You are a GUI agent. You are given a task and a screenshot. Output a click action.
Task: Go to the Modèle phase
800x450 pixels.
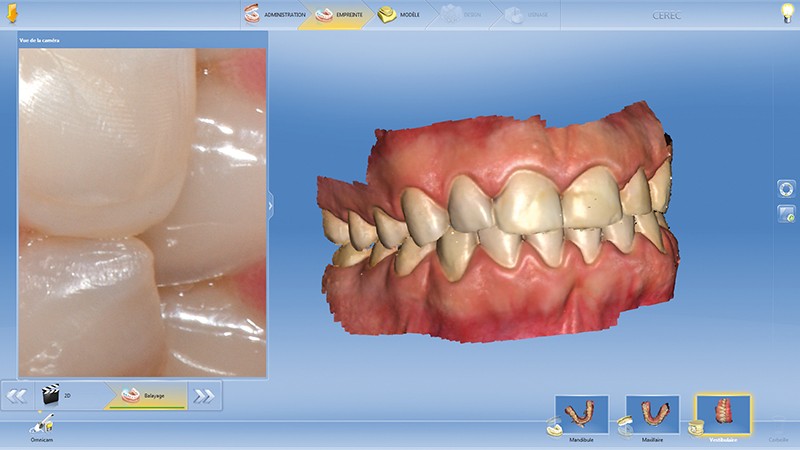click(402, 15)
